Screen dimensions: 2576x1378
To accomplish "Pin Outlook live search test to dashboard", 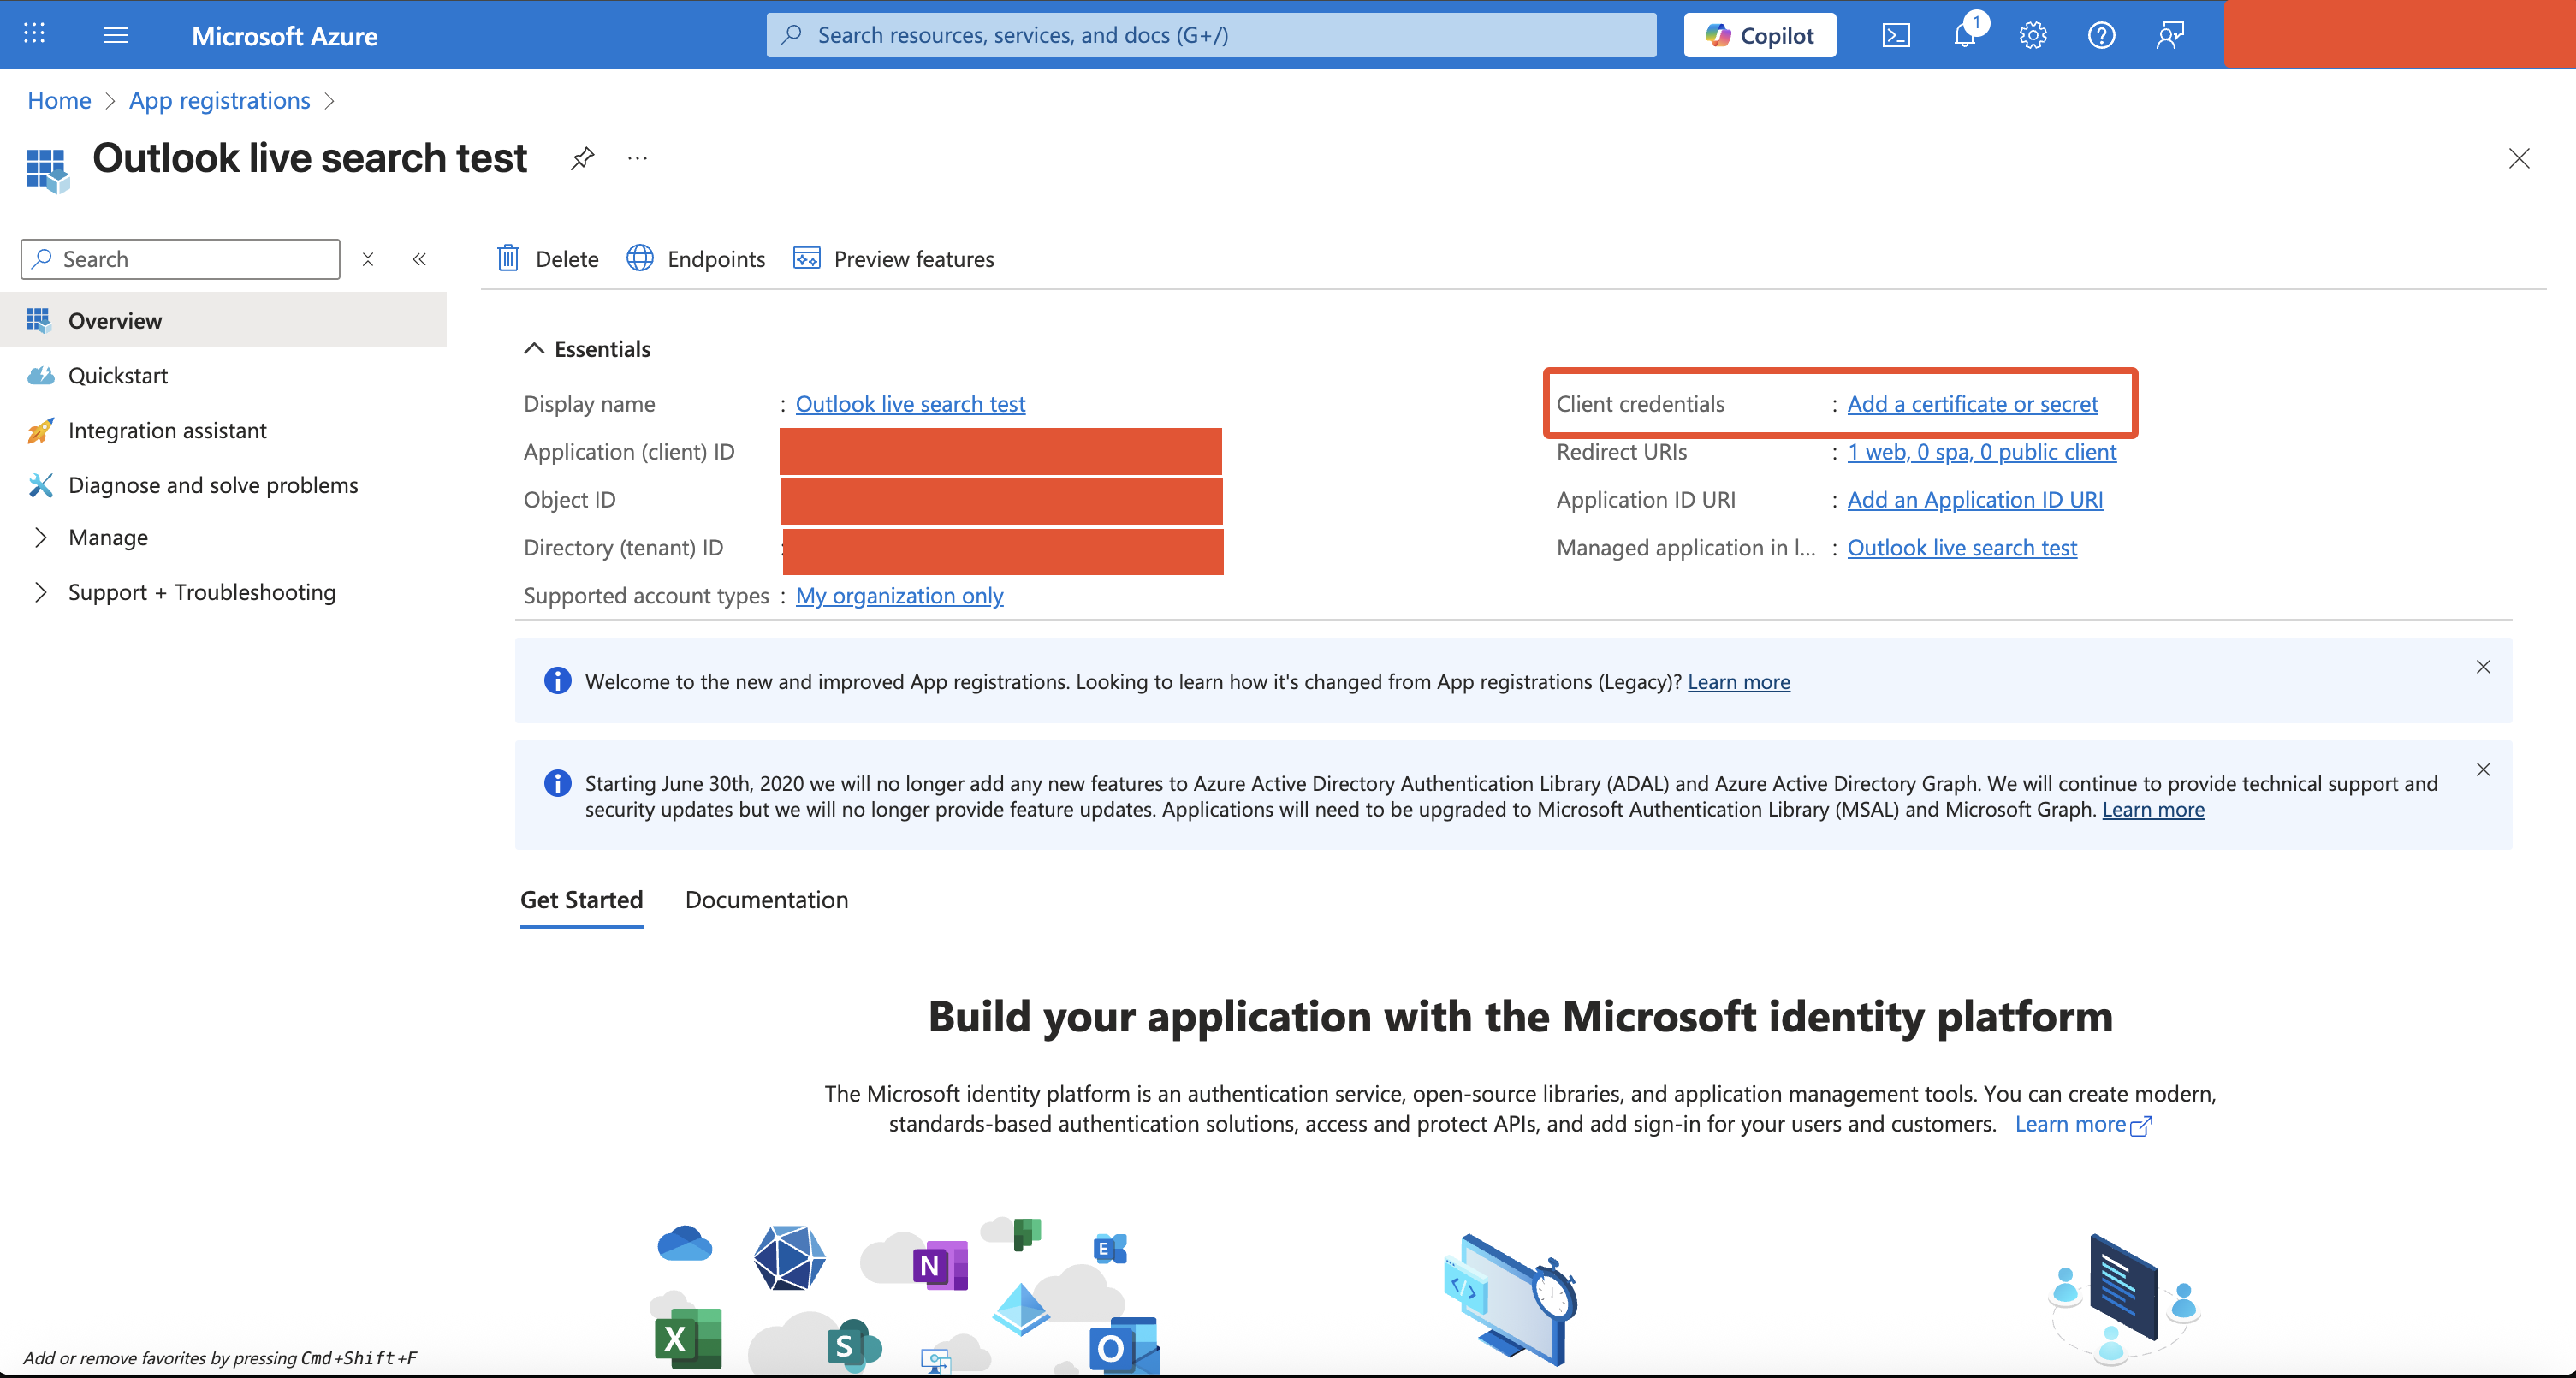I will coord(582,158).
